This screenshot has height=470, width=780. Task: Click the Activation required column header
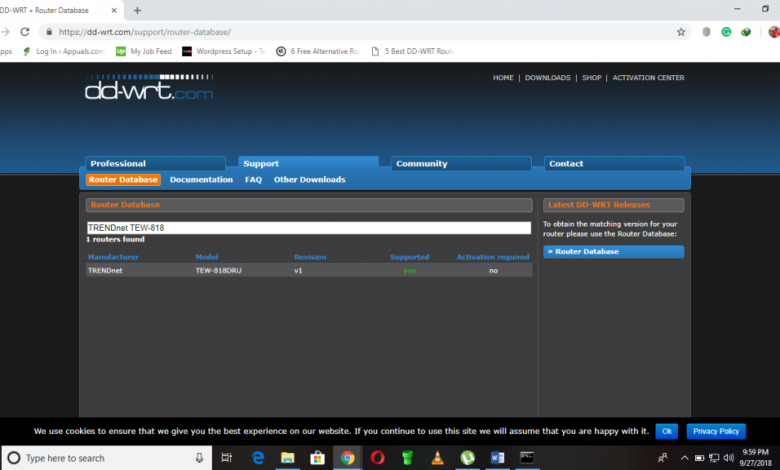pos(493,257)
